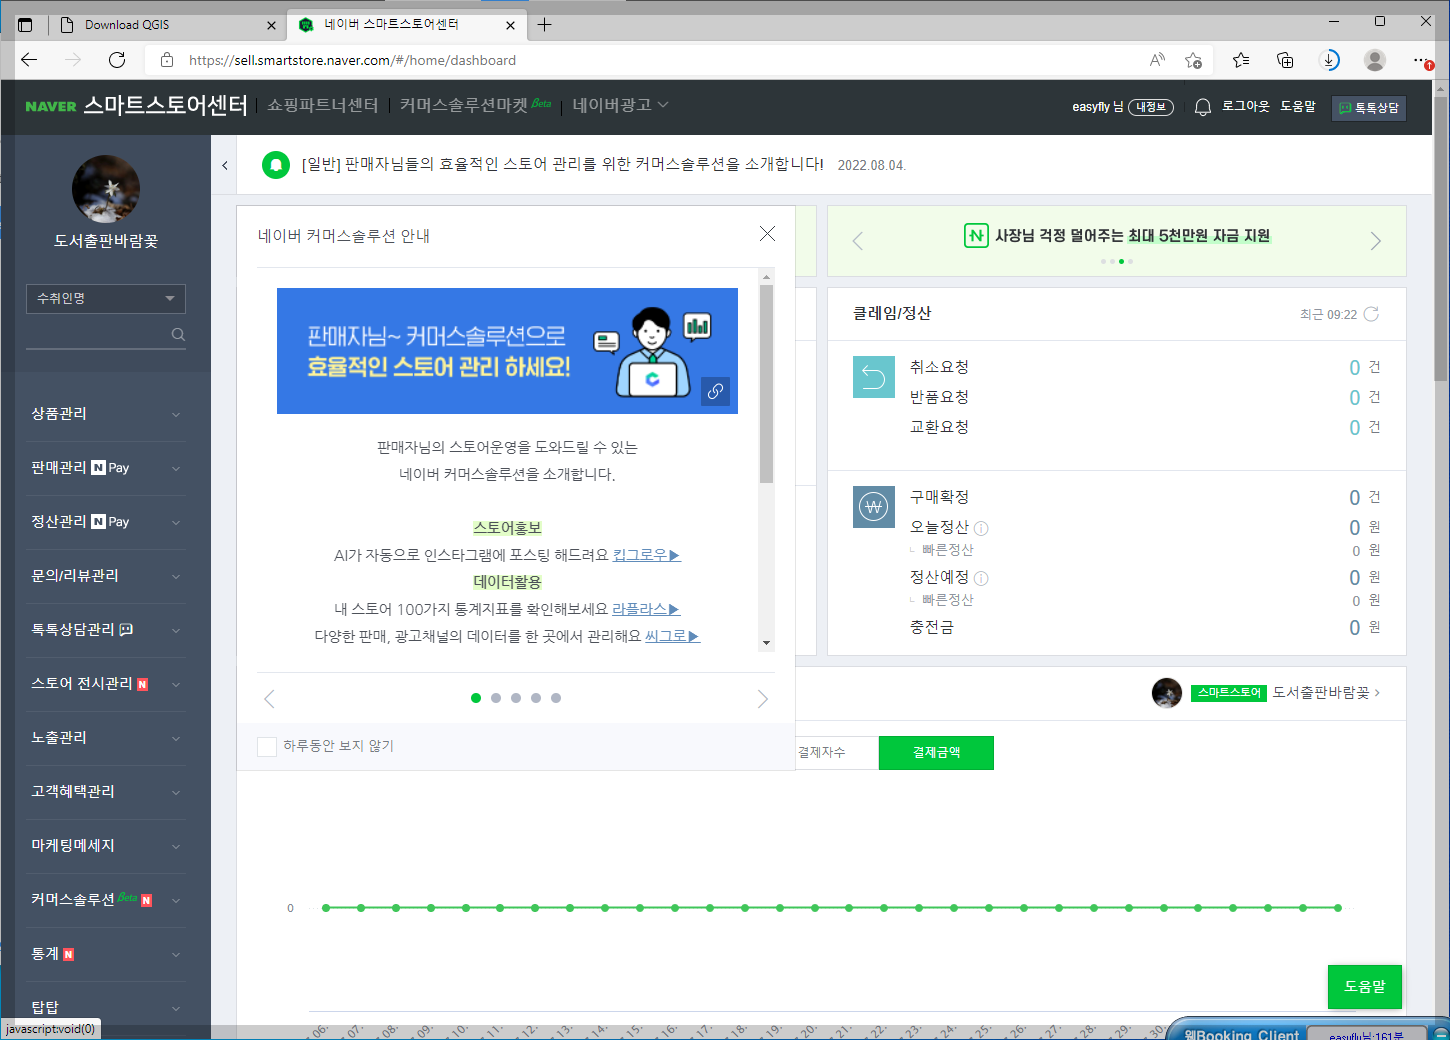Click the store profile picture in sidebar
This screenshot has width=1450, height=1040.
tap(106, 189)
